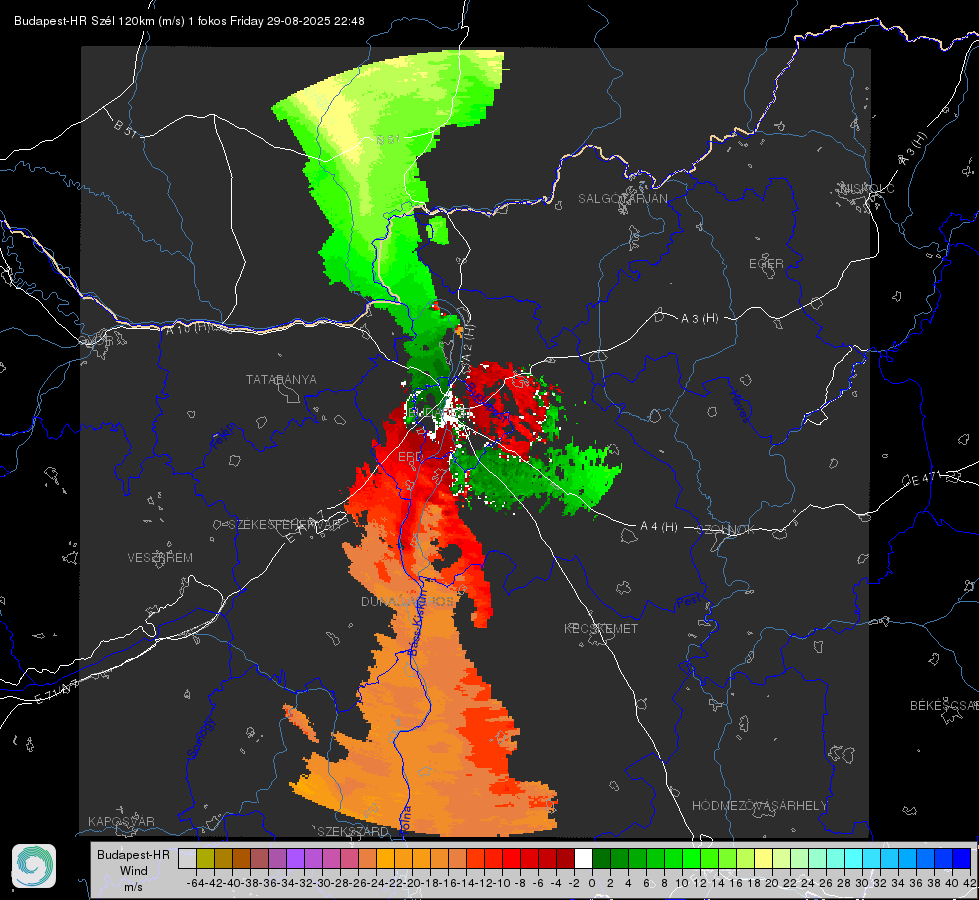Image resolution: width=979 pixels, height=900 pixels.
Task: Click the MISKOLC city label
Action: click(868, 189)
